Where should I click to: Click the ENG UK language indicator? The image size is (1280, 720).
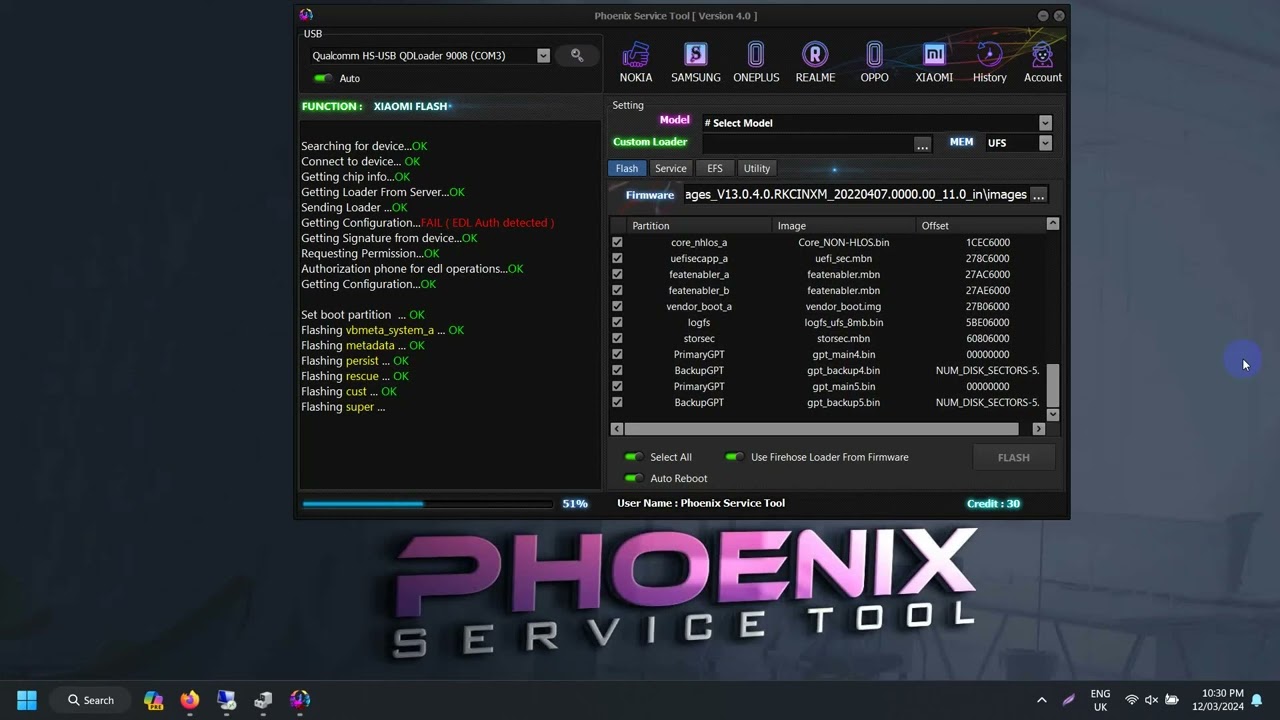(1100, 700)
